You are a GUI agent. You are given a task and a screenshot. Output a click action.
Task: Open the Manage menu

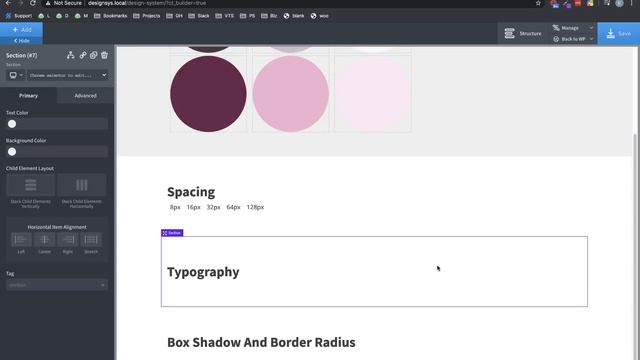(x=573, y=28)
